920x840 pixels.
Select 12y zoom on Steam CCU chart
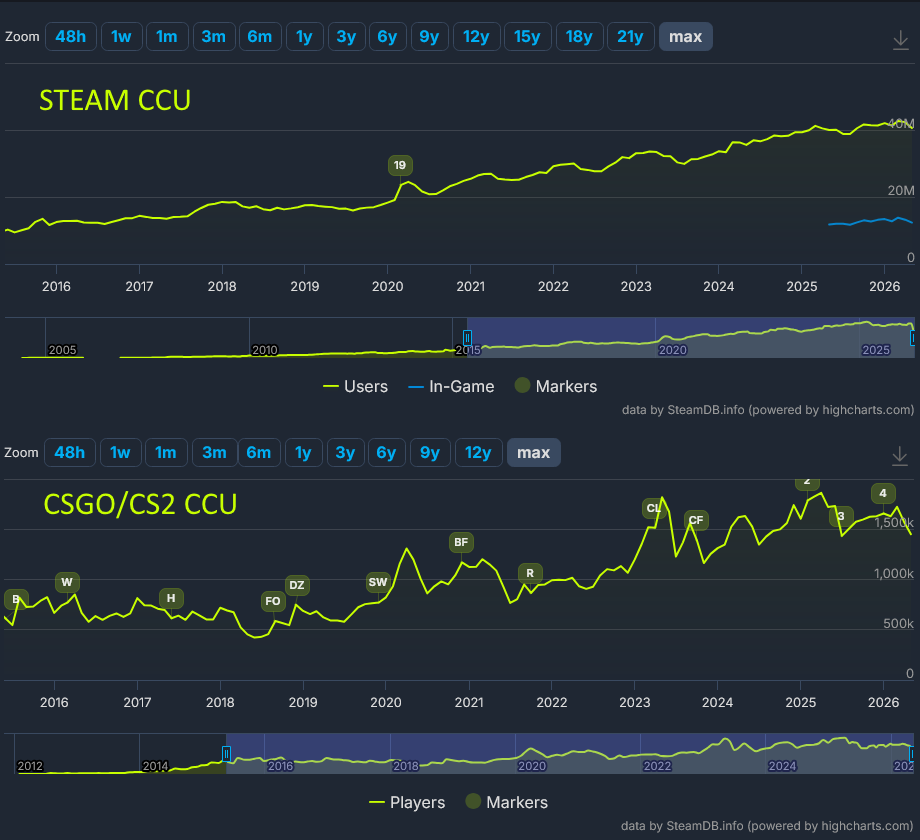[476, 37]
